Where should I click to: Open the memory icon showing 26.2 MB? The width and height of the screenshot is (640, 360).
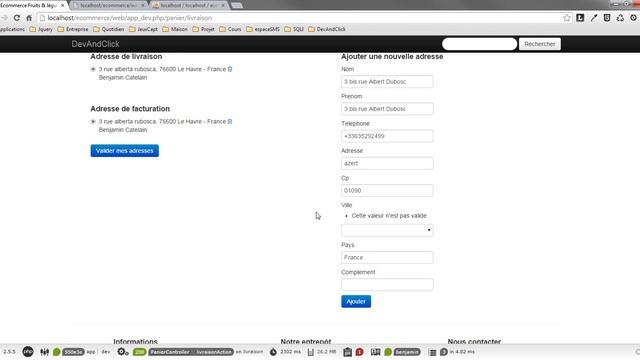311,352
